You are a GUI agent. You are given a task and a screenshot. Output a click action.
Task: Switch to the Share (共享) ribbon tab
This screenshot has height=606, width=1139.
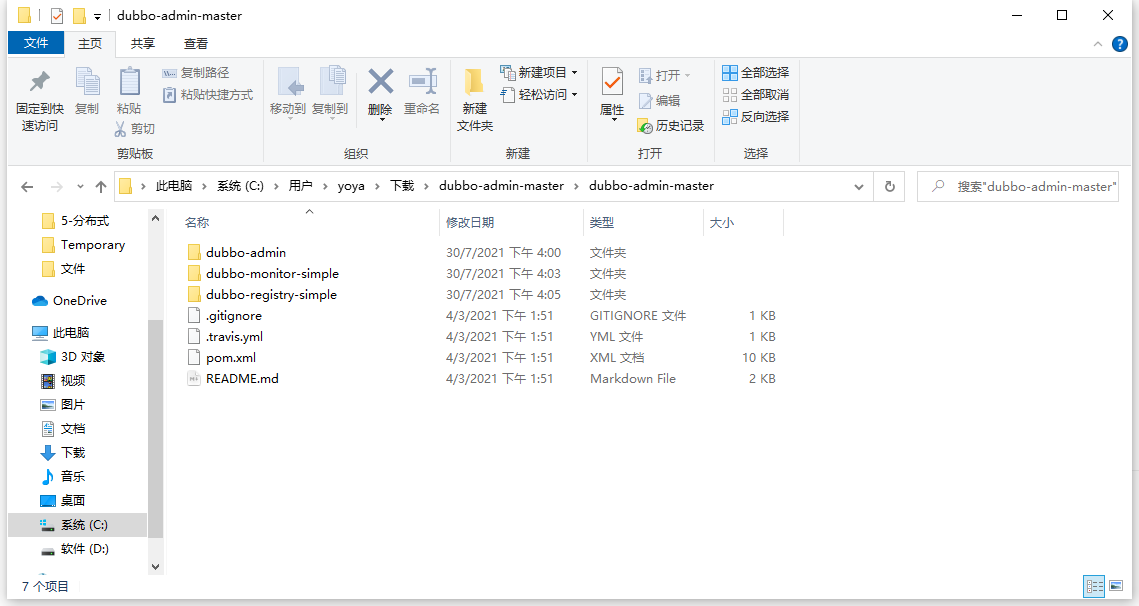pos(142,44)
